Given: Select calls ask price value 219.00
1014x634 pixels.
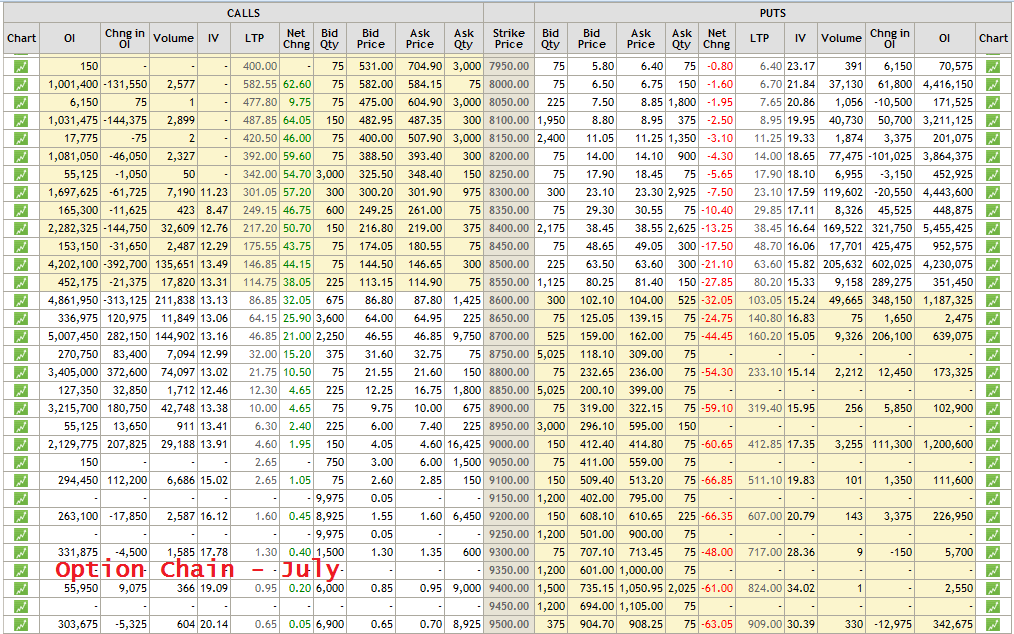Looking at the screenshot, I should click(426, 228).
